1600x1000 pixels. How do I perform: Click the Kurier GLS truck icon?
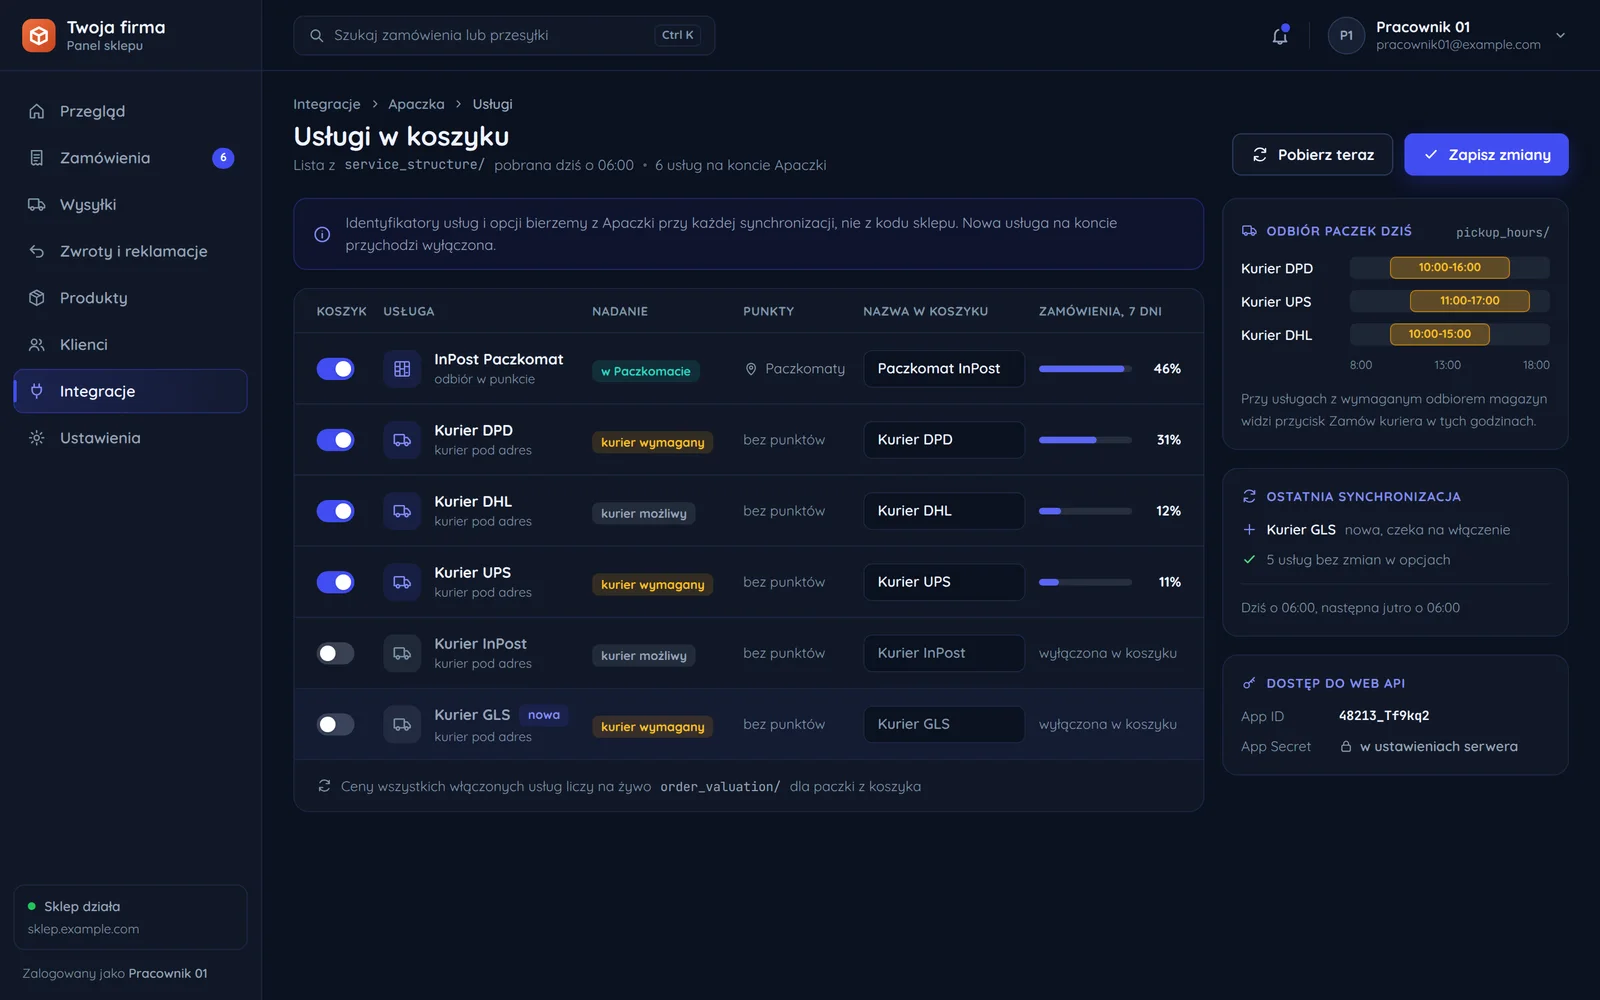tap(402, 724)
